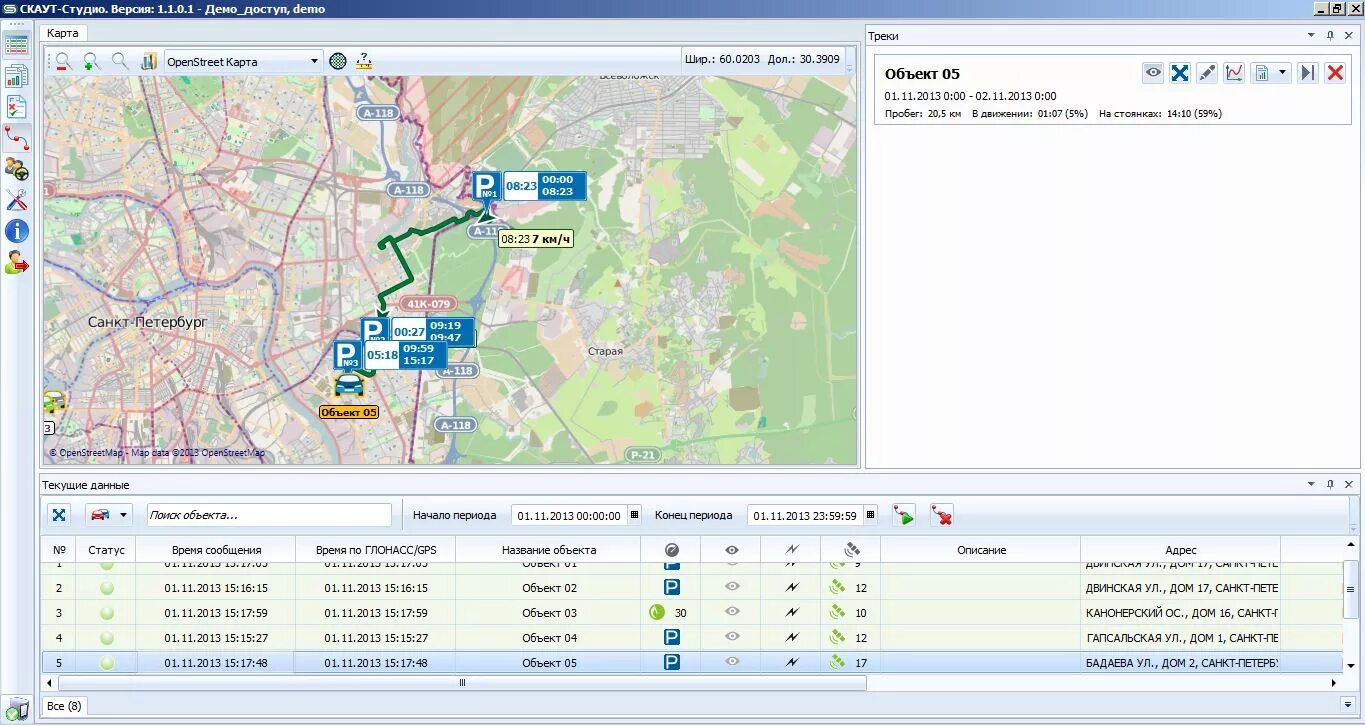Build track with the green play icon
Image resolution: width=1365 pixels, height=726 pixels.
click(903, 515)
